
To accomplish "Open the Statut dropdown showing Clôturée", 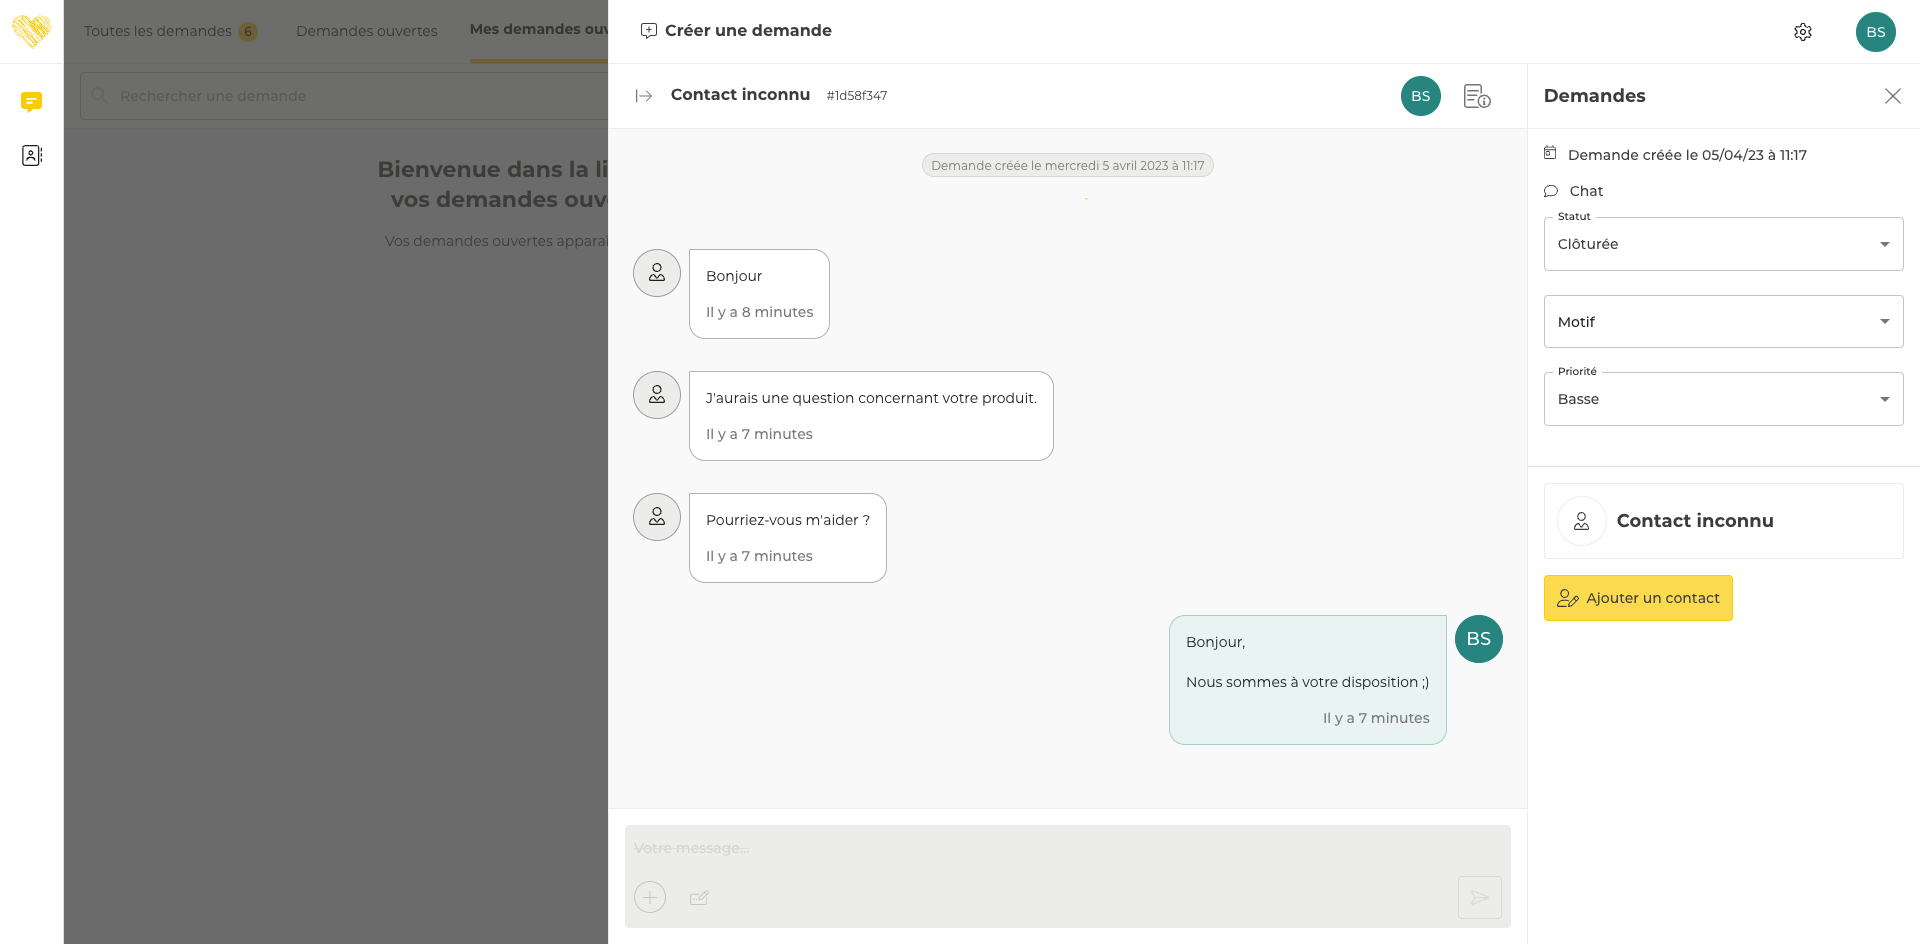I will click(x=1722, y=244).
